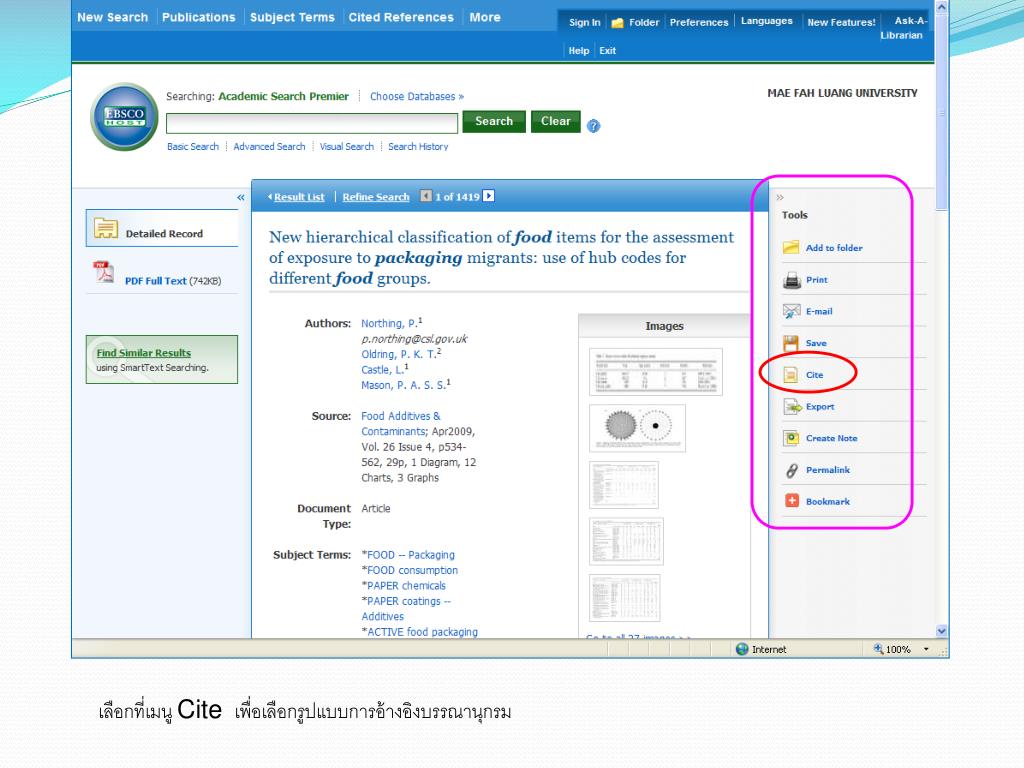This screenshot has width=1024, height=768.
Task: Collapse the Tools panel with double chevron
Action: [781, 198]
